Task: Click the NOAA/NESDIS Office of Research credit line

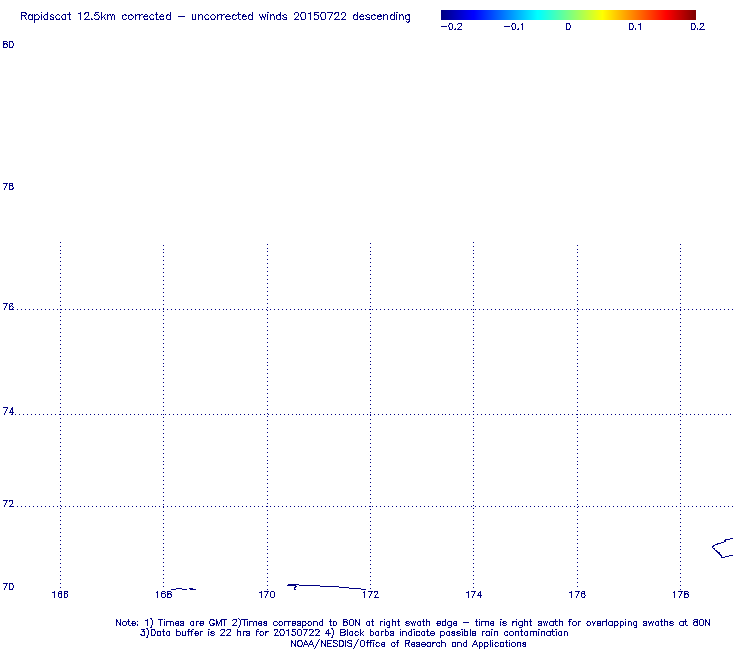Action: point(408,644)
